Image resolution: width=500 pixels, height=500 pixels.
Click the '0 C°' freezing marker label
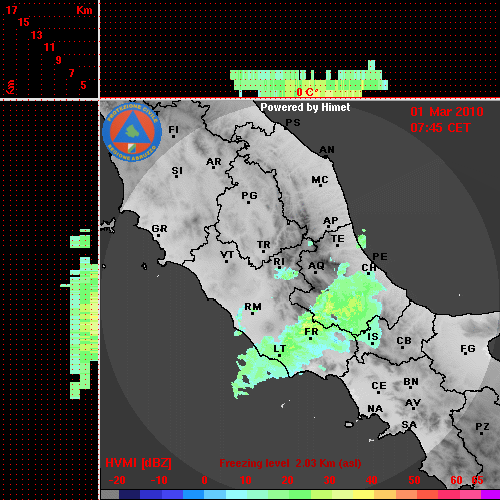tap(307, 92)
